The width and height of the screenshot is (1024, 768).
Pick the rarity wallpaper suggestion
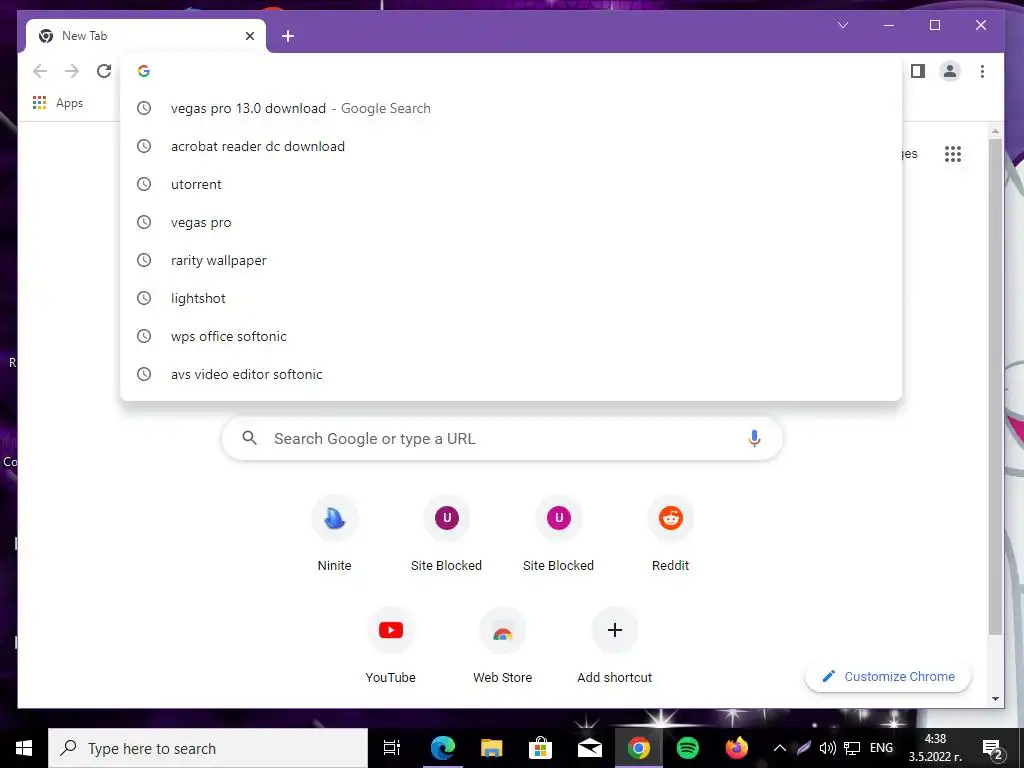coord(511,260)
